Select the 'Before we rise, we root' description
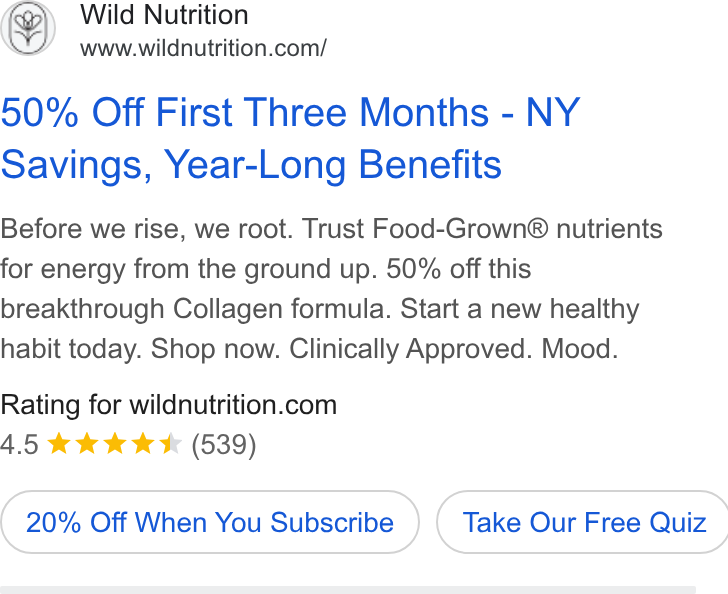This screenshot has width=728, height=594. 147,228
